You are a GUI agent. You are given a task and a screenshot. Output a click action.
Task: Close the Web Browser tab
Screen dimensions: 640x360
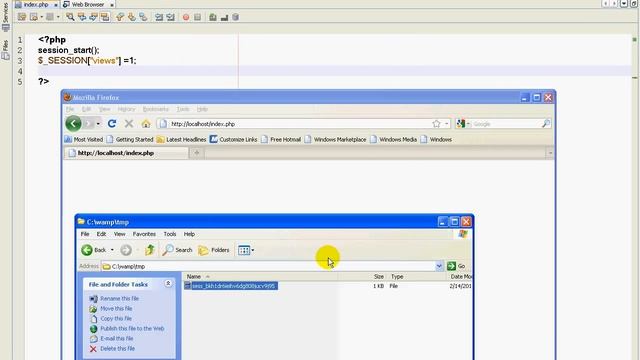point(112,5)
